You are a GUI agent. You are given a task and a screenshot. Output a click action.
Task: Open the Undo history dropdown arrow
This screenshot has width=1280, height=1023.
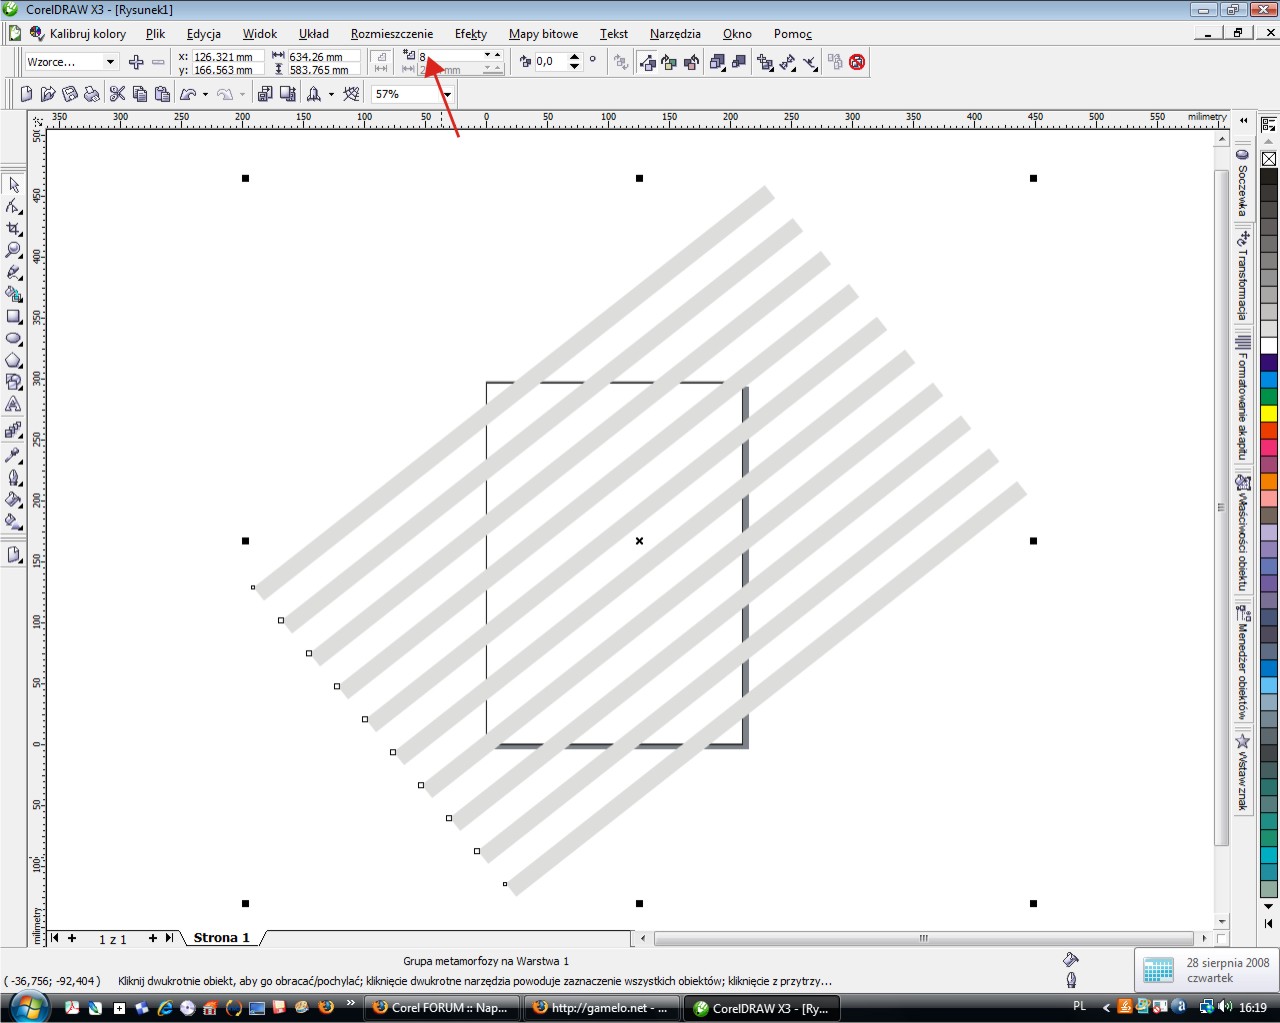click(205, 94)
